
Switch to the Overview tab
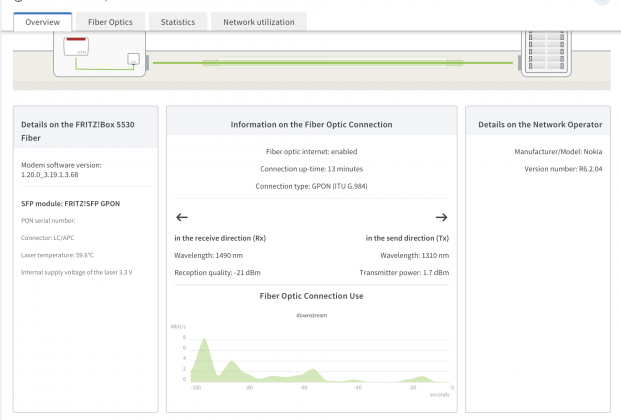pos(42,21)
